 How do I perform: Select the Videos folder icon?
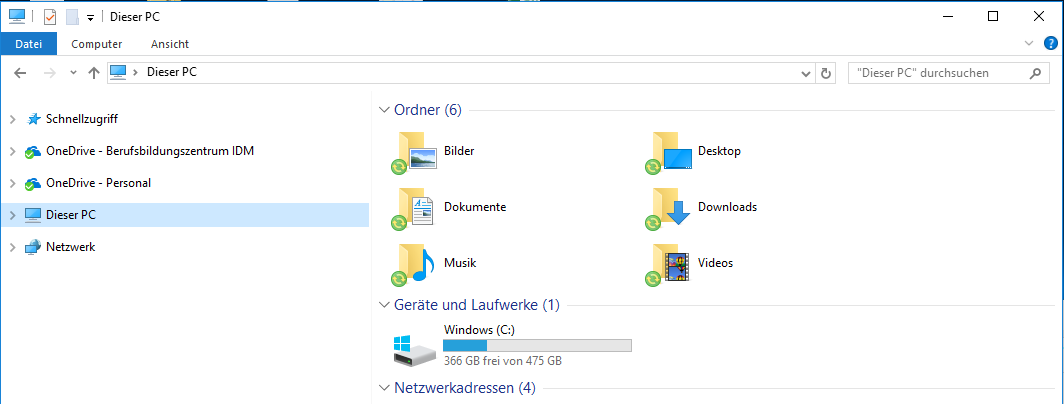(x=668, y=263)
